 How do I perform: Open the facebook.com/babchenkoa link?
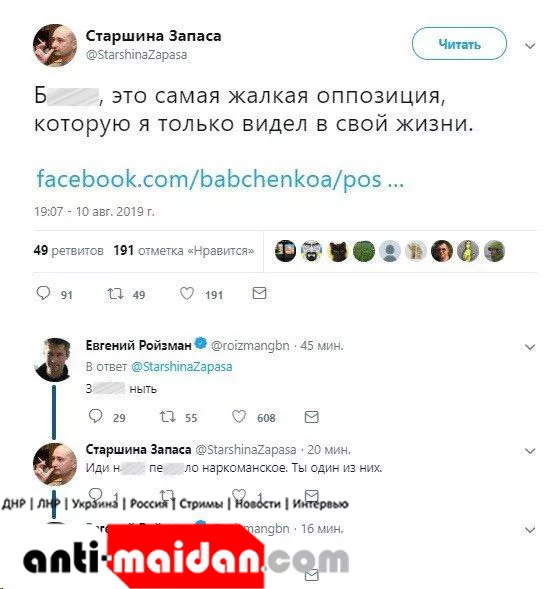[x=220, y=179]
